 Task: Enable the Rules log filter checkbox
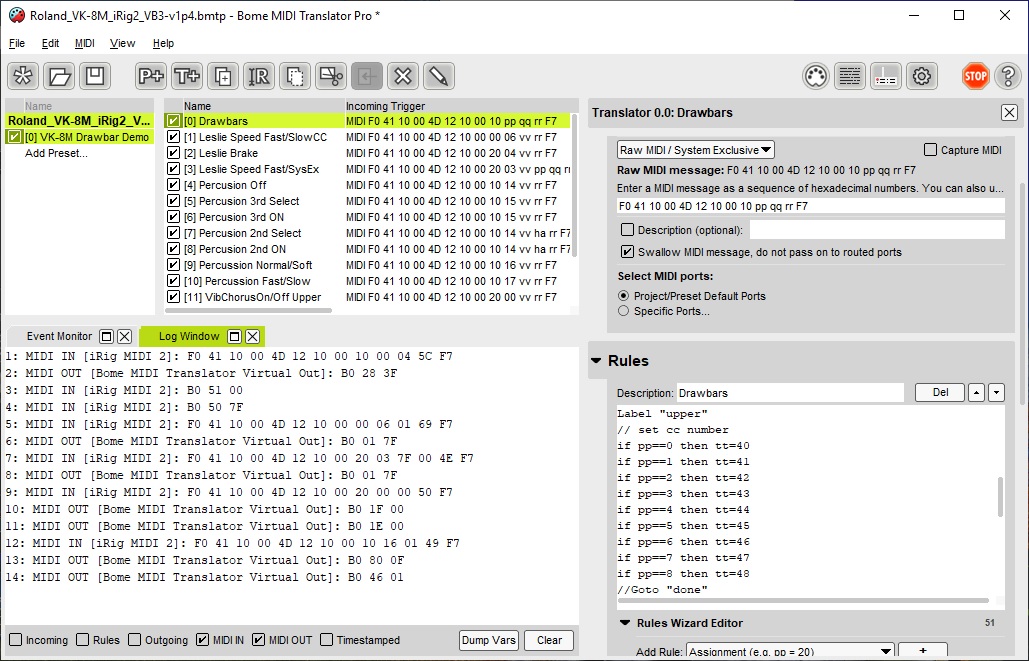click(x=83, y=639)
